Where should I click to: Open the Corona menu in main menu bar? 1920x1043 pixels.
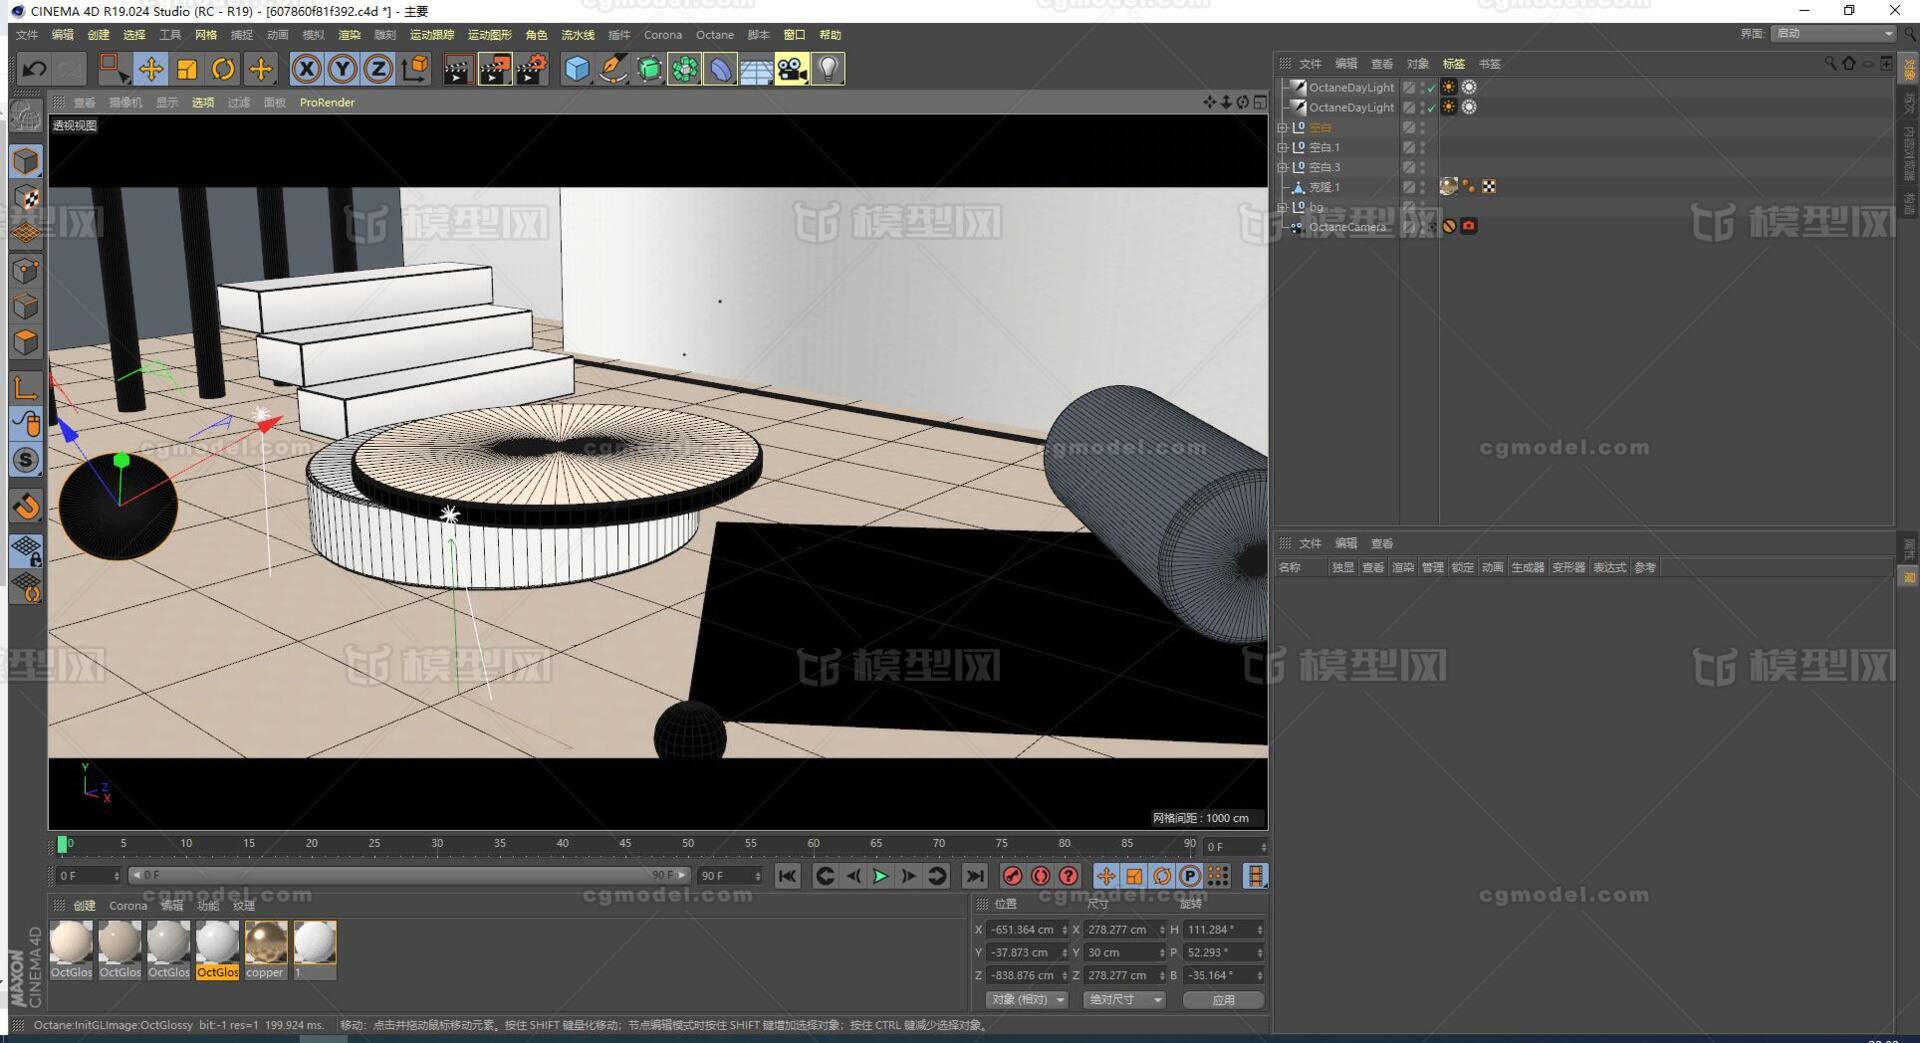[x=663, y=35]
